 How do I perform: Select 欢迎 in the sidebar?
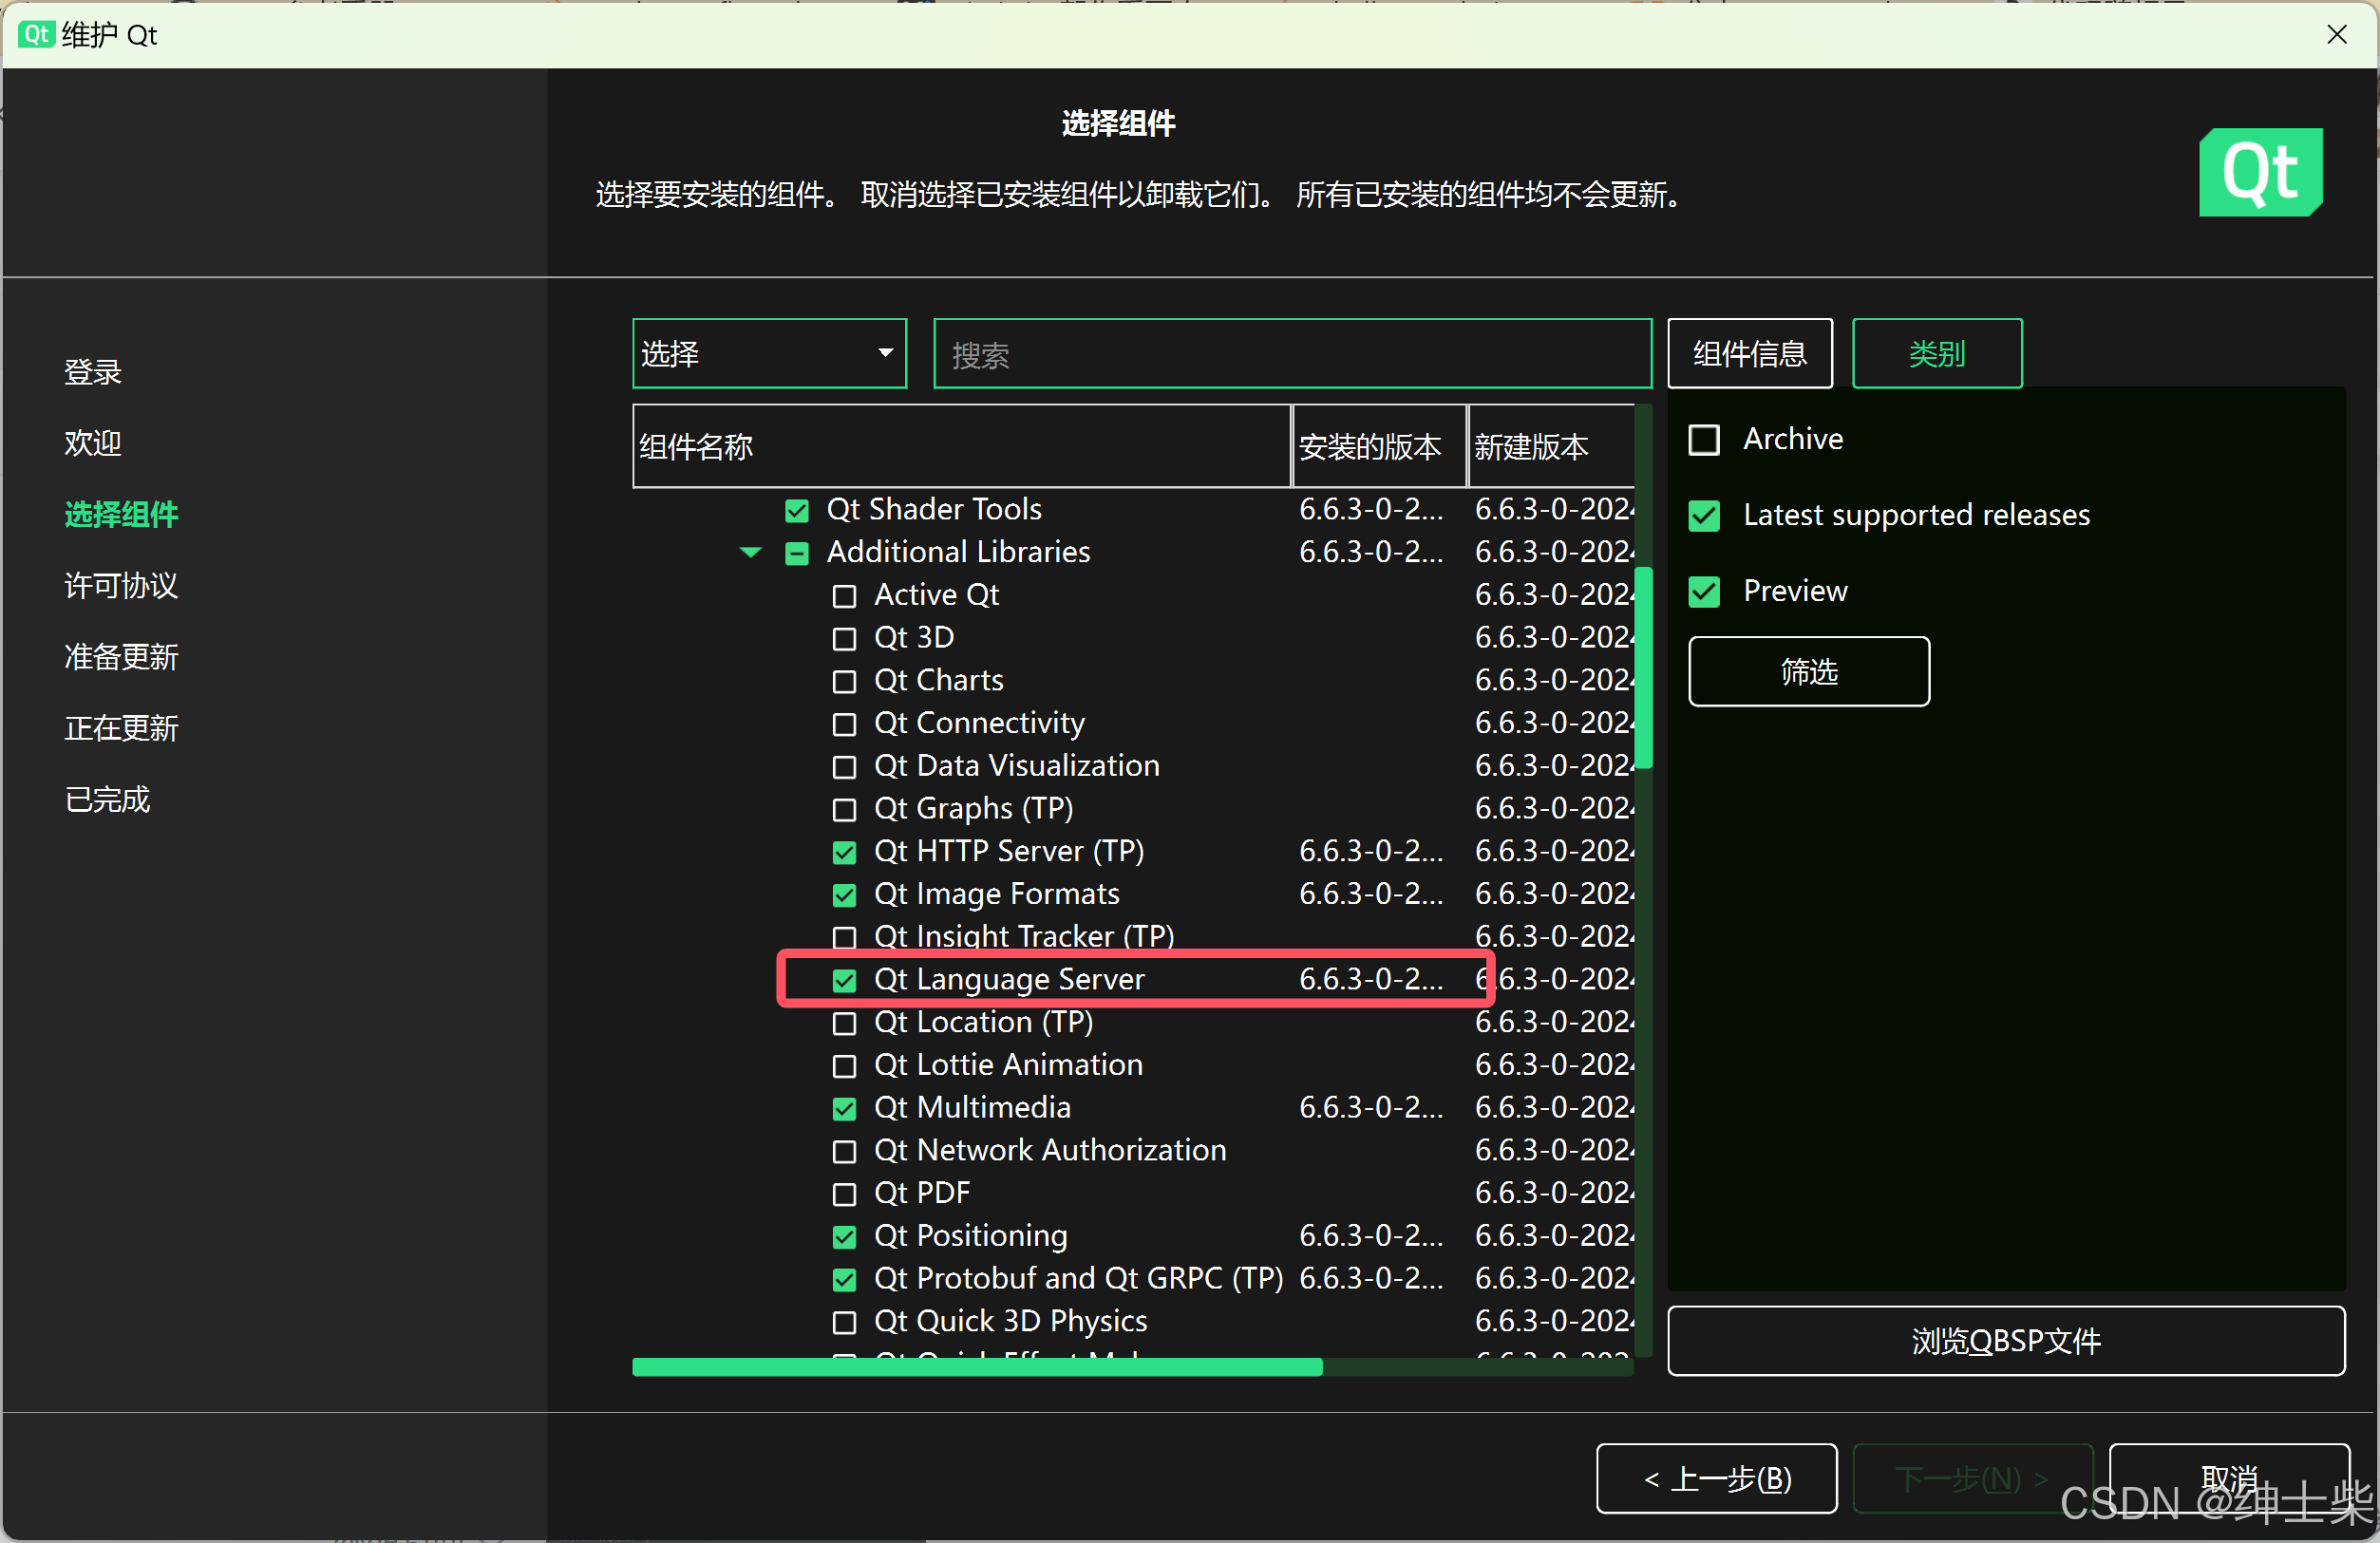point(92,442)
